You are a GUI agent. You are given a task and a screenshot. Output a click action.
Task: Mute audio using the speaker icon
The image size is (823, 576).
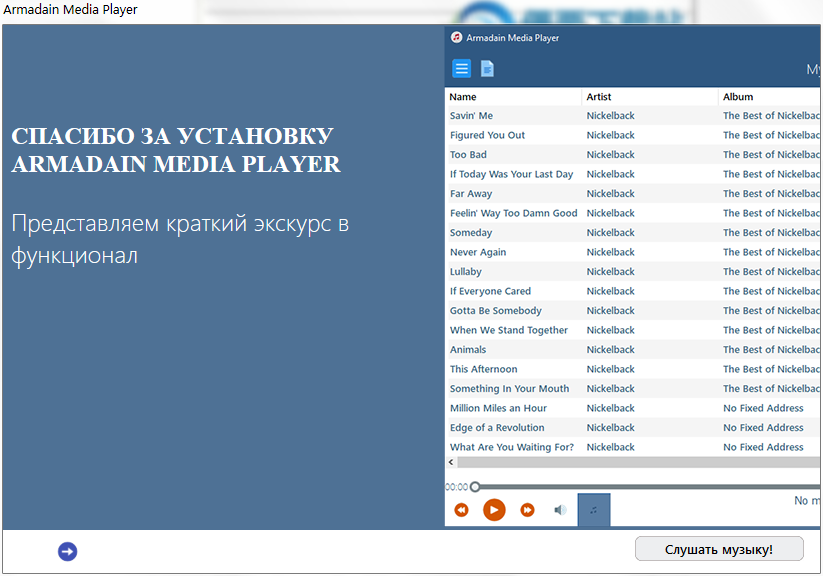click(560, 510)
